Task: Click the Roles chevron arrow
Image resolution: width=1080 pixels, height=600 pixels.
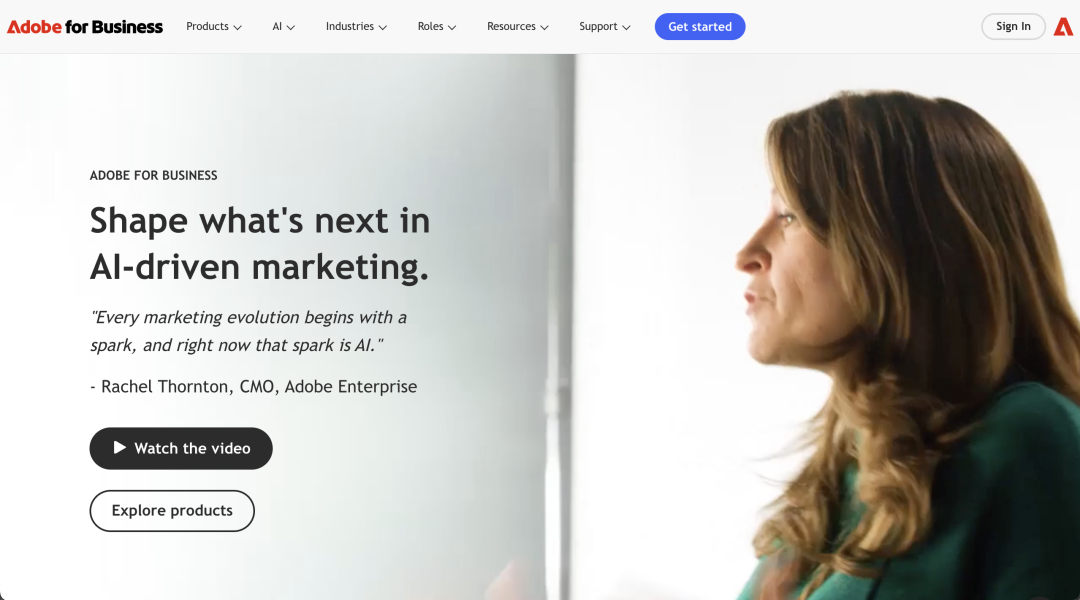Action: tap(452, 28)
